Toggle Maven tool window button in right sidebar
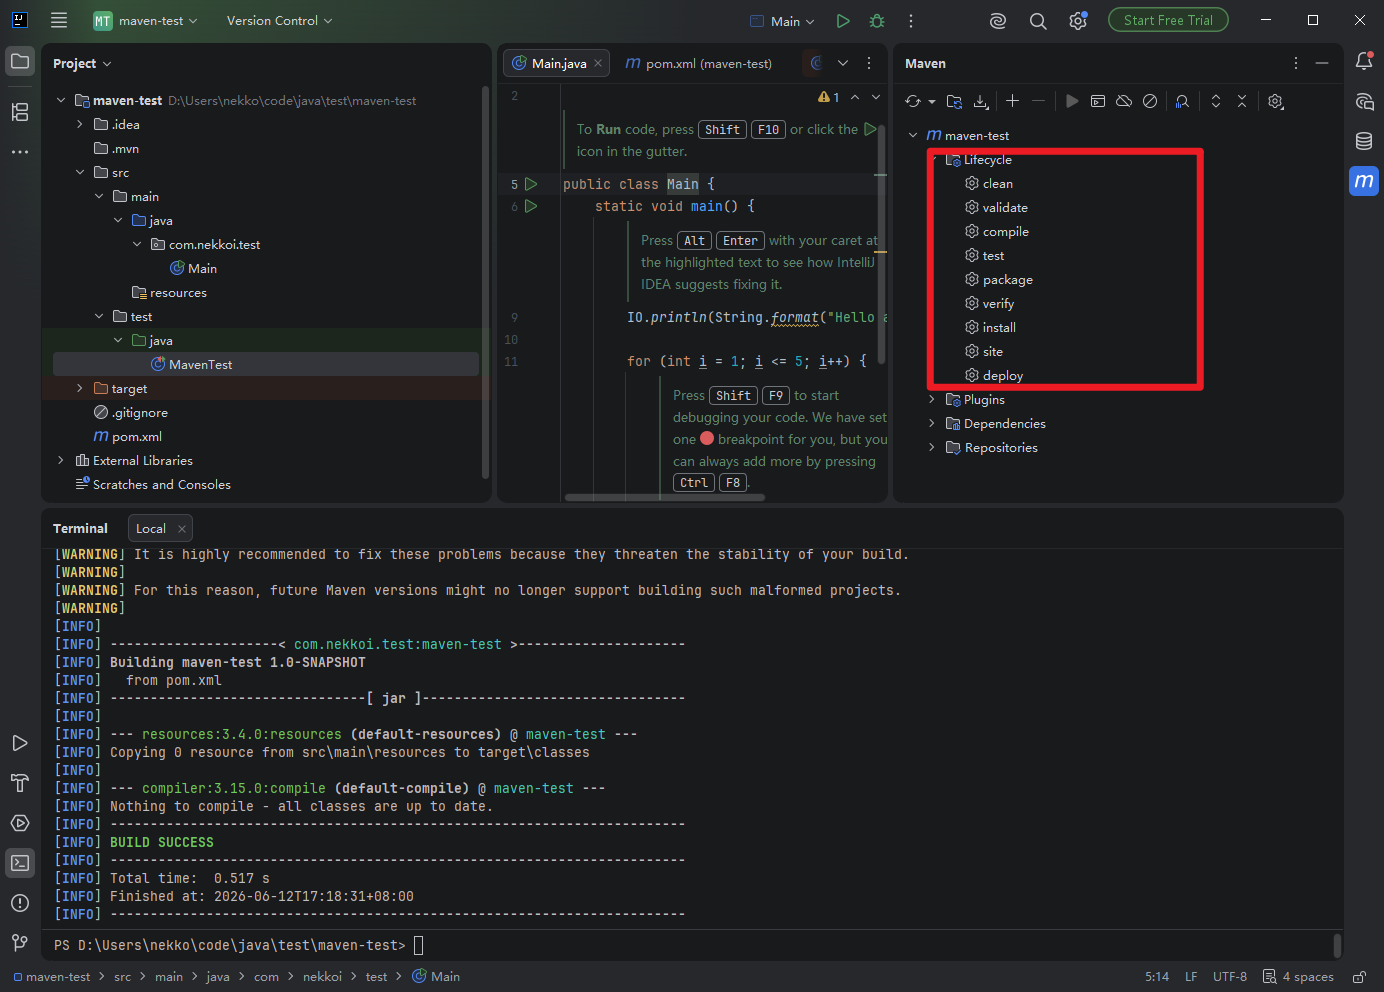The width and height of the screenshot is (1384, 992). [1364, 181]
